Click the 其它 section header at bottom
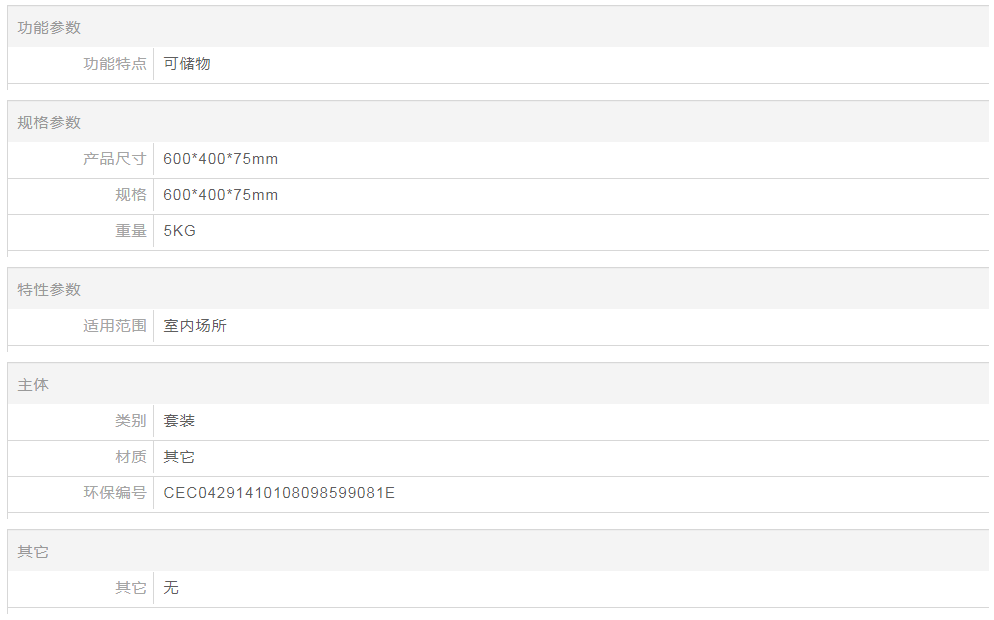The image size is (994, 620). click(x=33, y=552)
